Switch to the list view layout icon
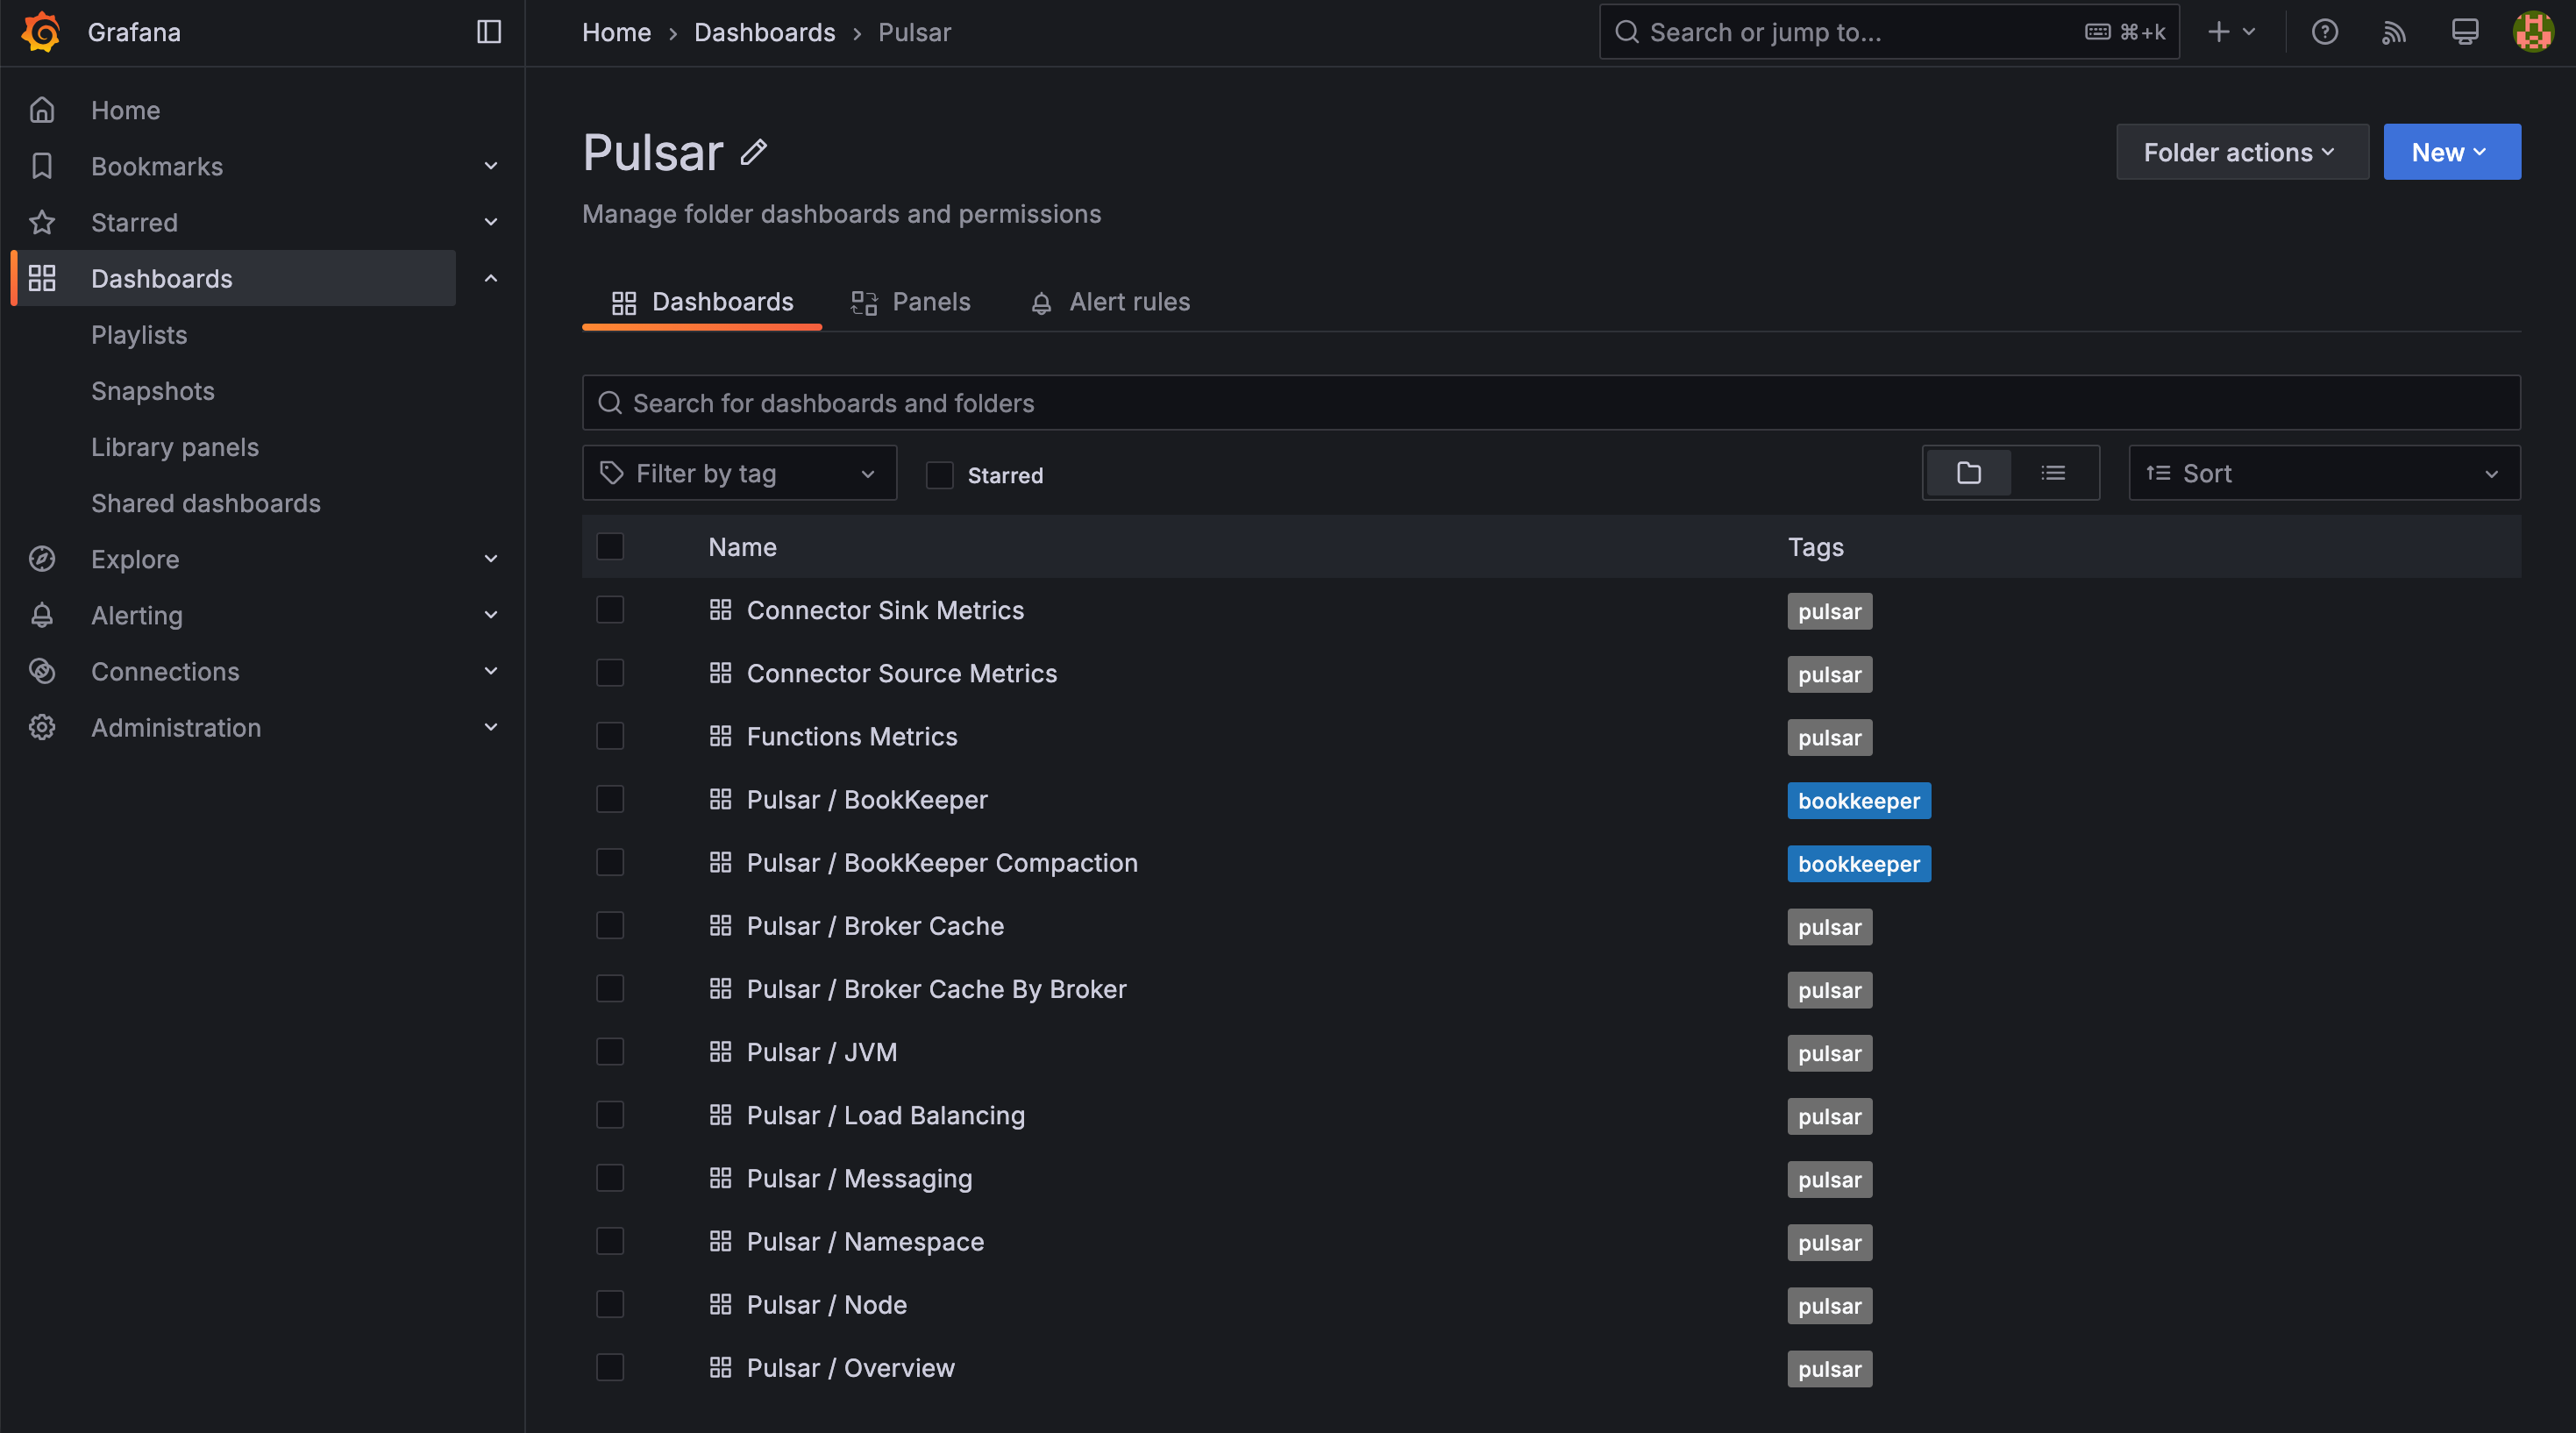The width and height of the screenshot is (2576, 1433). [2053, 473]
